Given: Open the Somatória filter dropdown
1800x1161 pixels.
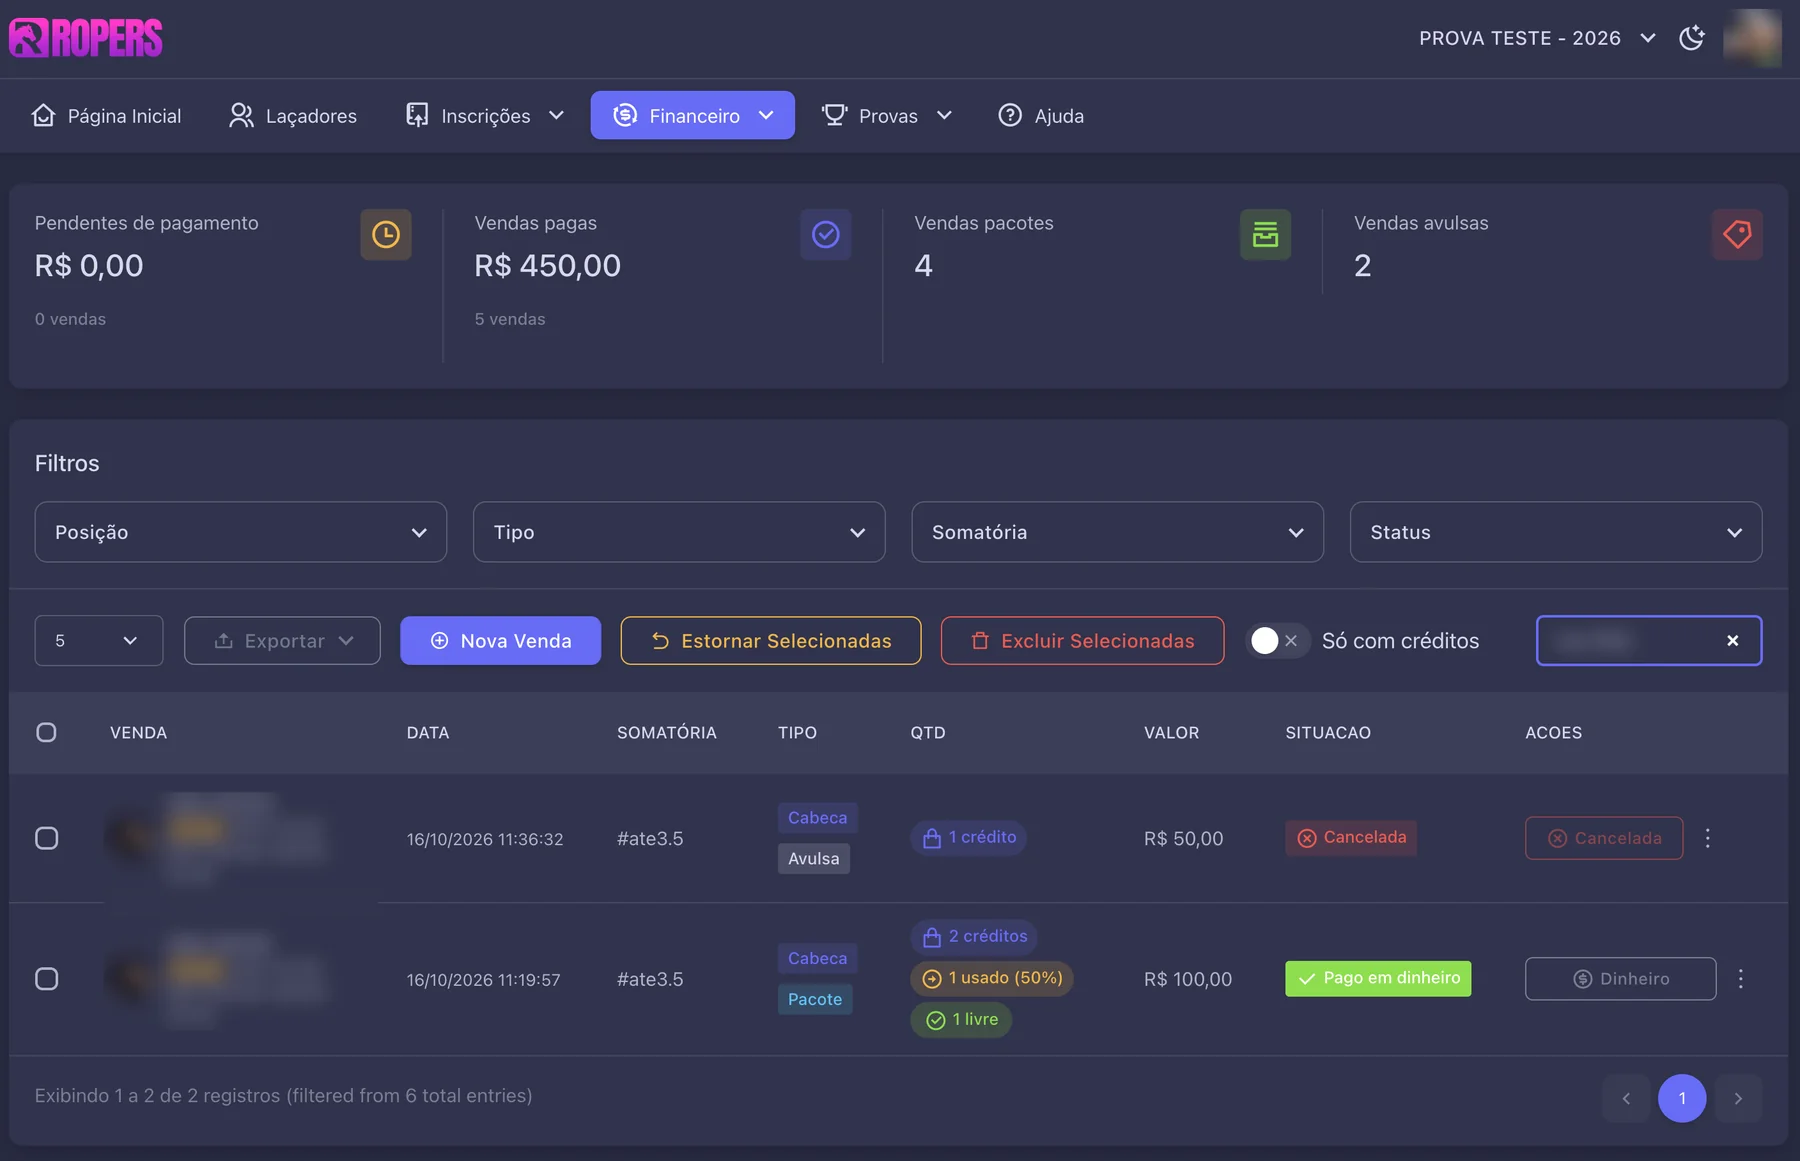Looking at the screenshot, I should pyautogui.click(x=1117, y=532).
